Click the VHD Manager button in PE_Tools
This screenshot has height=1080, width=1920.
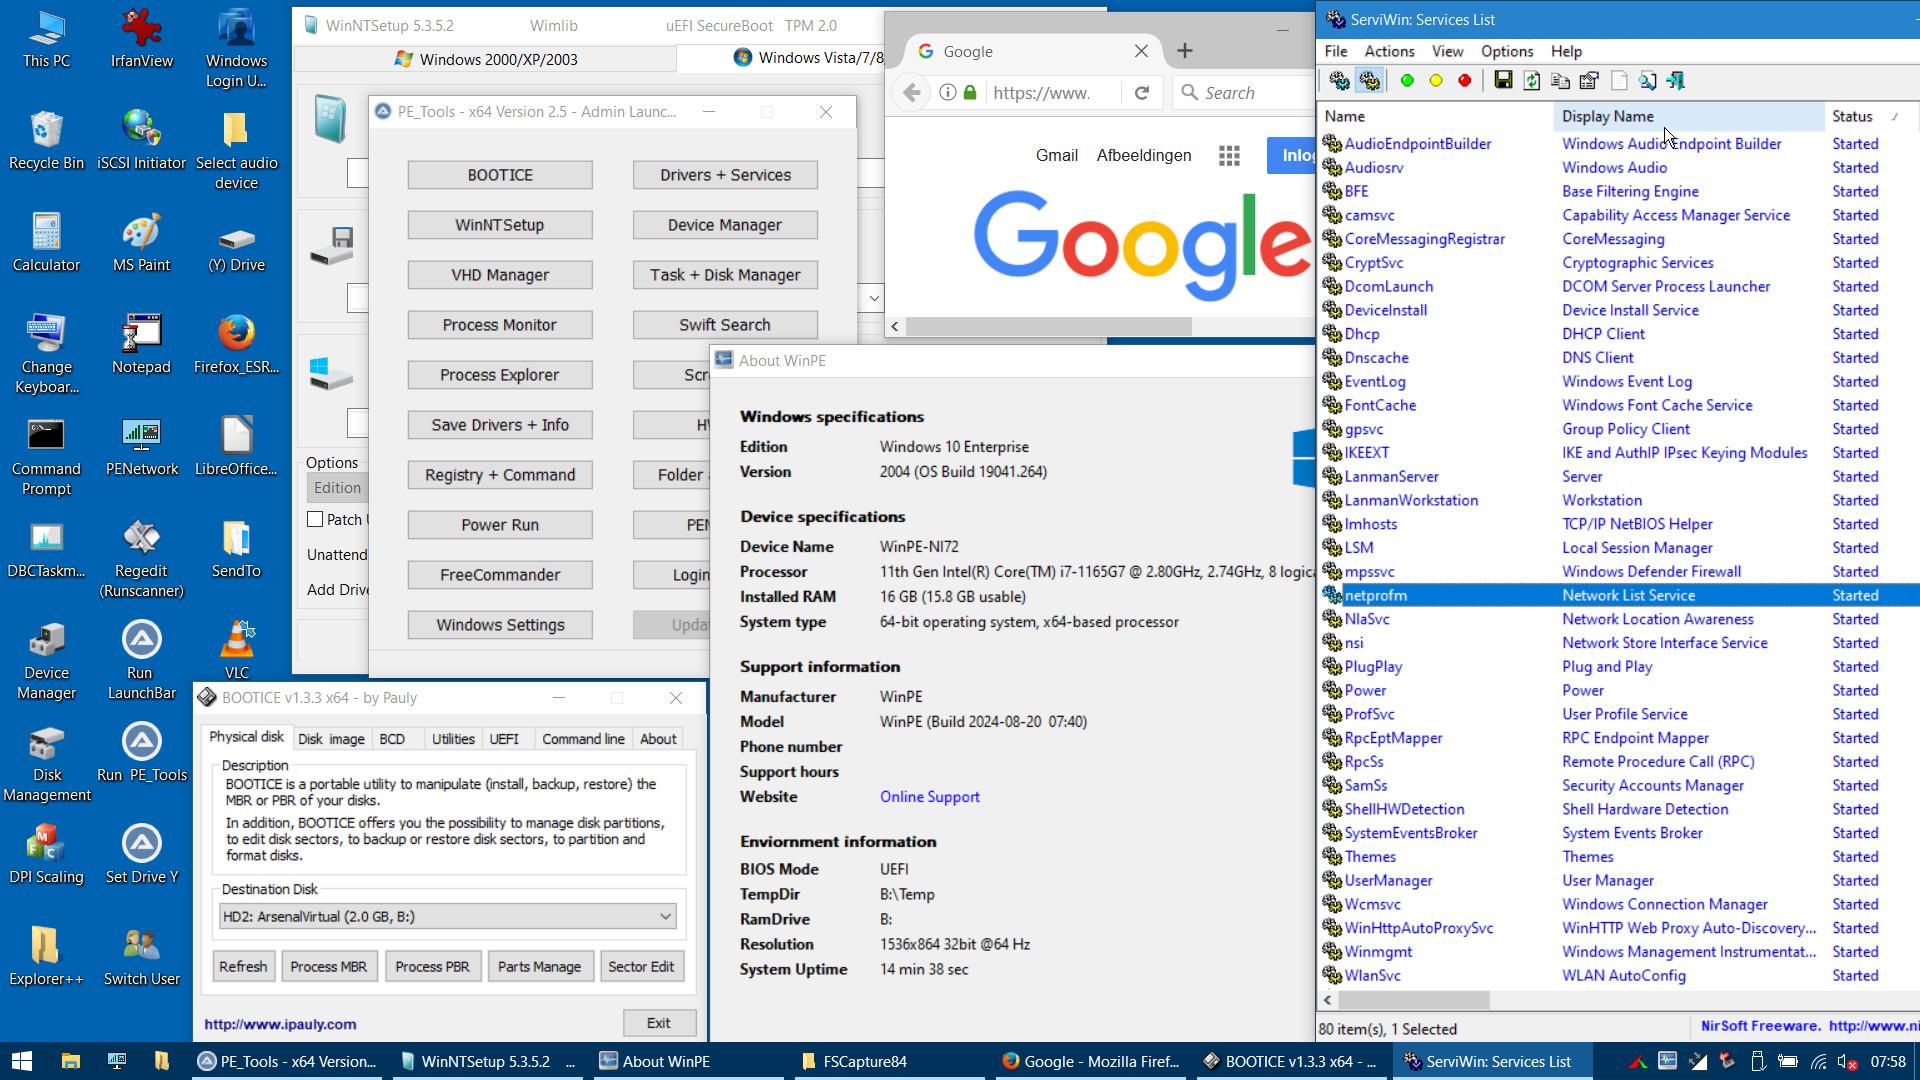click(500, 275)
